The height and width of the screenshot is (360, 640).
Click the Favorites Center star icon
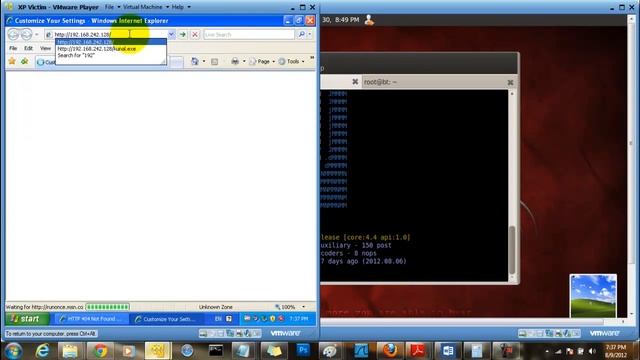(12, 61)
